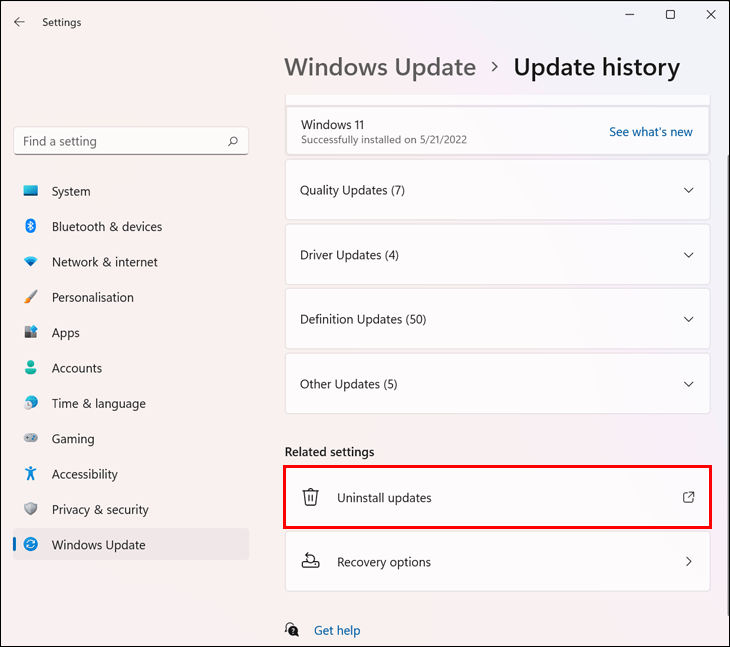Click the Bluetooth icon in sidebar
The width and height of the screenshot is (730, 647).
(x=31, y=226)
